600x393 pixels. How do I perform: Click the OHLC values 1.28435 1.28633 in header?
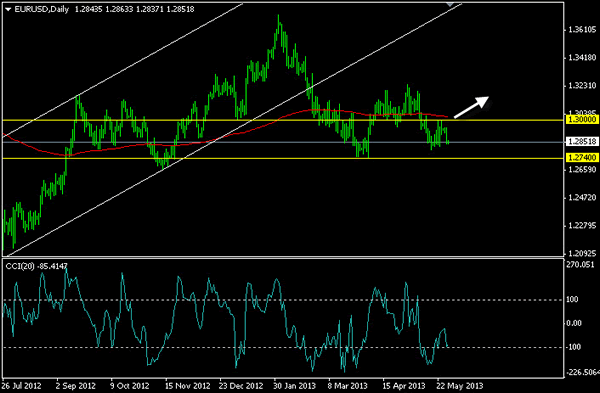coord(104,9)
